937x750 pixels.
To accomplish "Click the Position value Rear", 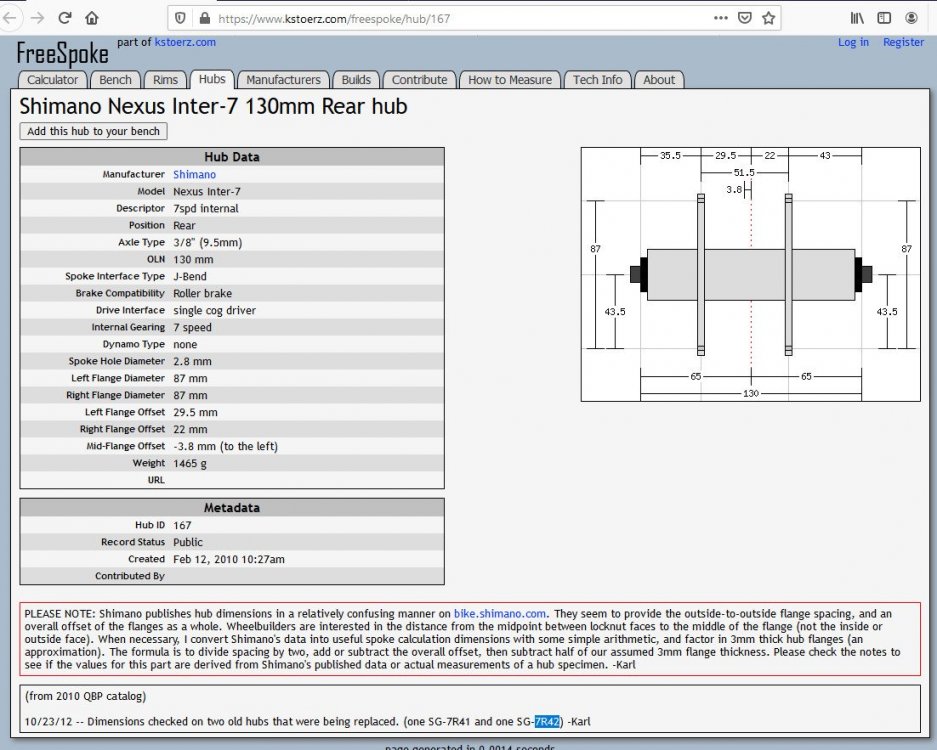I will [184, 225].
